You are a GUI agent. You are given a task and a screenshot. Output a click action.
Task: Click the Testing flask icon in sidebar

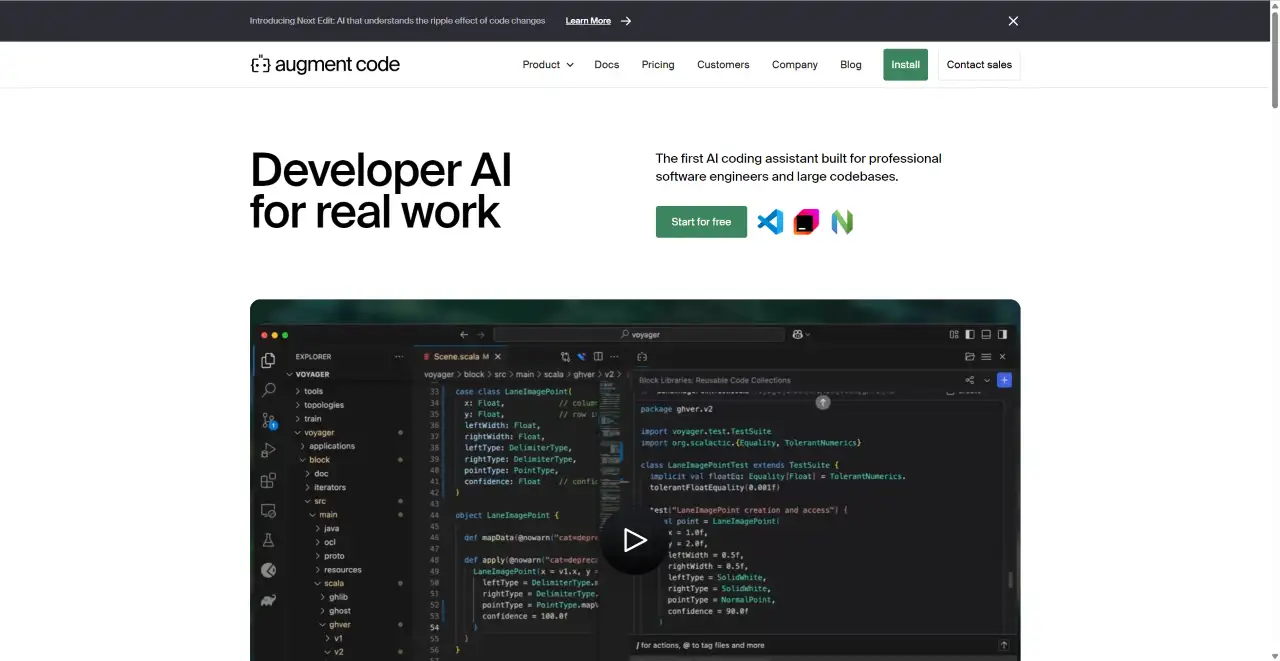[x=268, y=540]
